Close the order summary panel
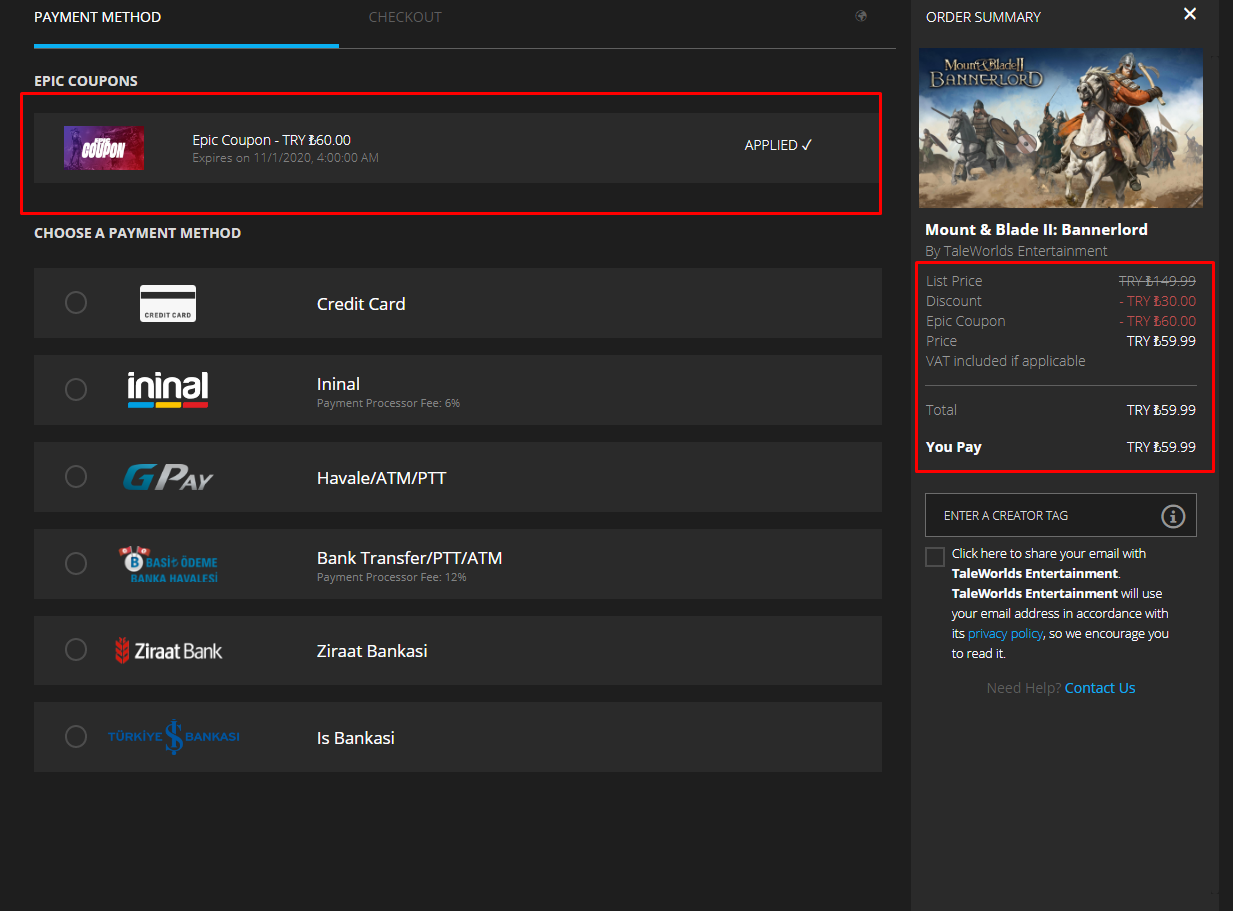Screen dimensions: 1233x911 1190,14
